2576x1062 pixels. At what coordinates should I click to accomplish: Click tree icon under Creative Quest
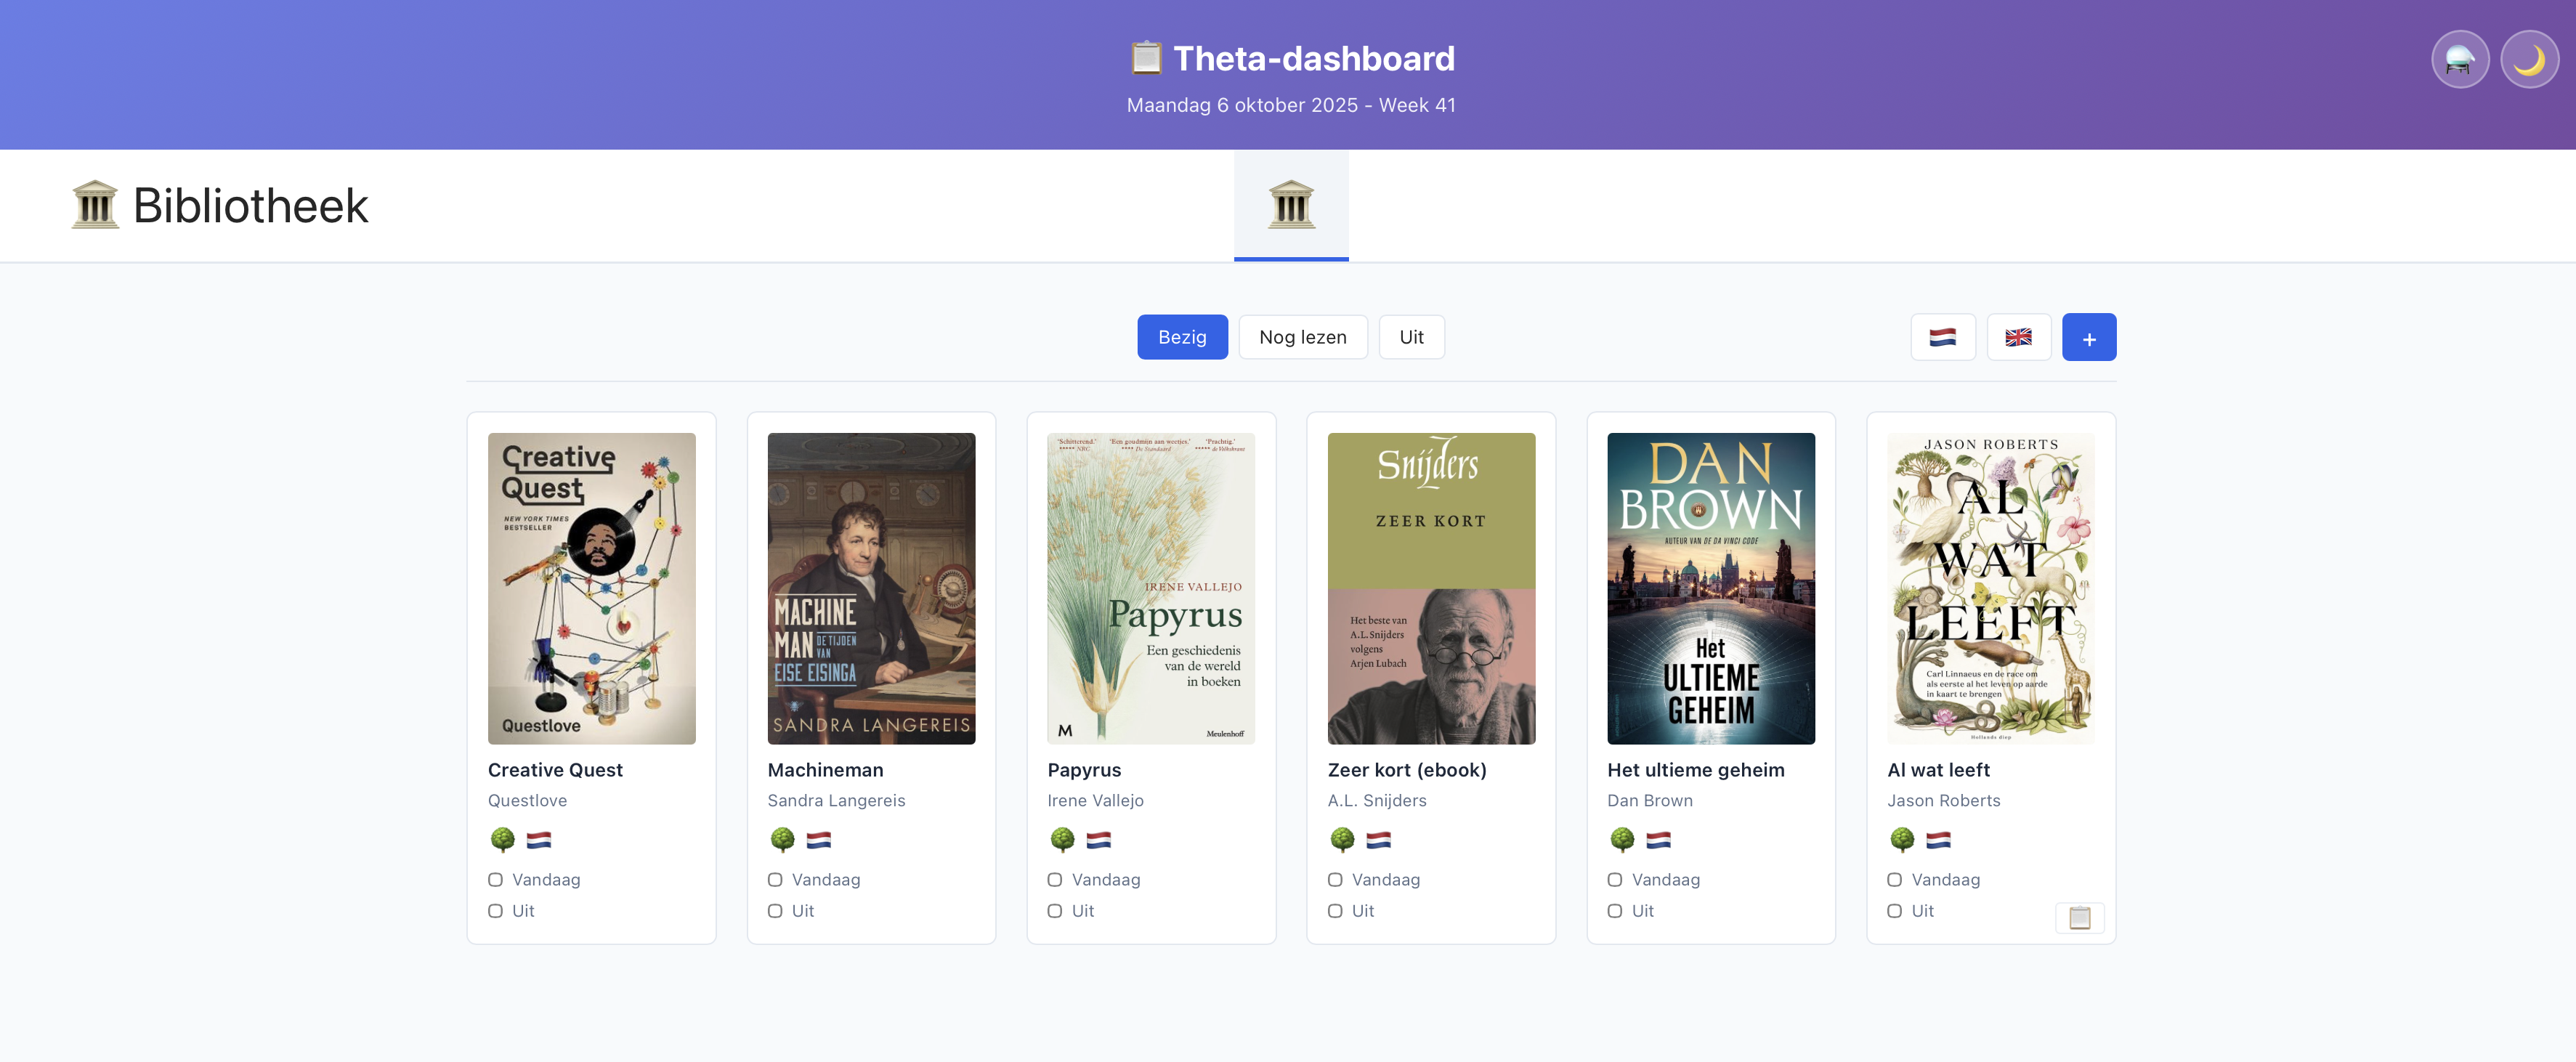coord(502,839)
